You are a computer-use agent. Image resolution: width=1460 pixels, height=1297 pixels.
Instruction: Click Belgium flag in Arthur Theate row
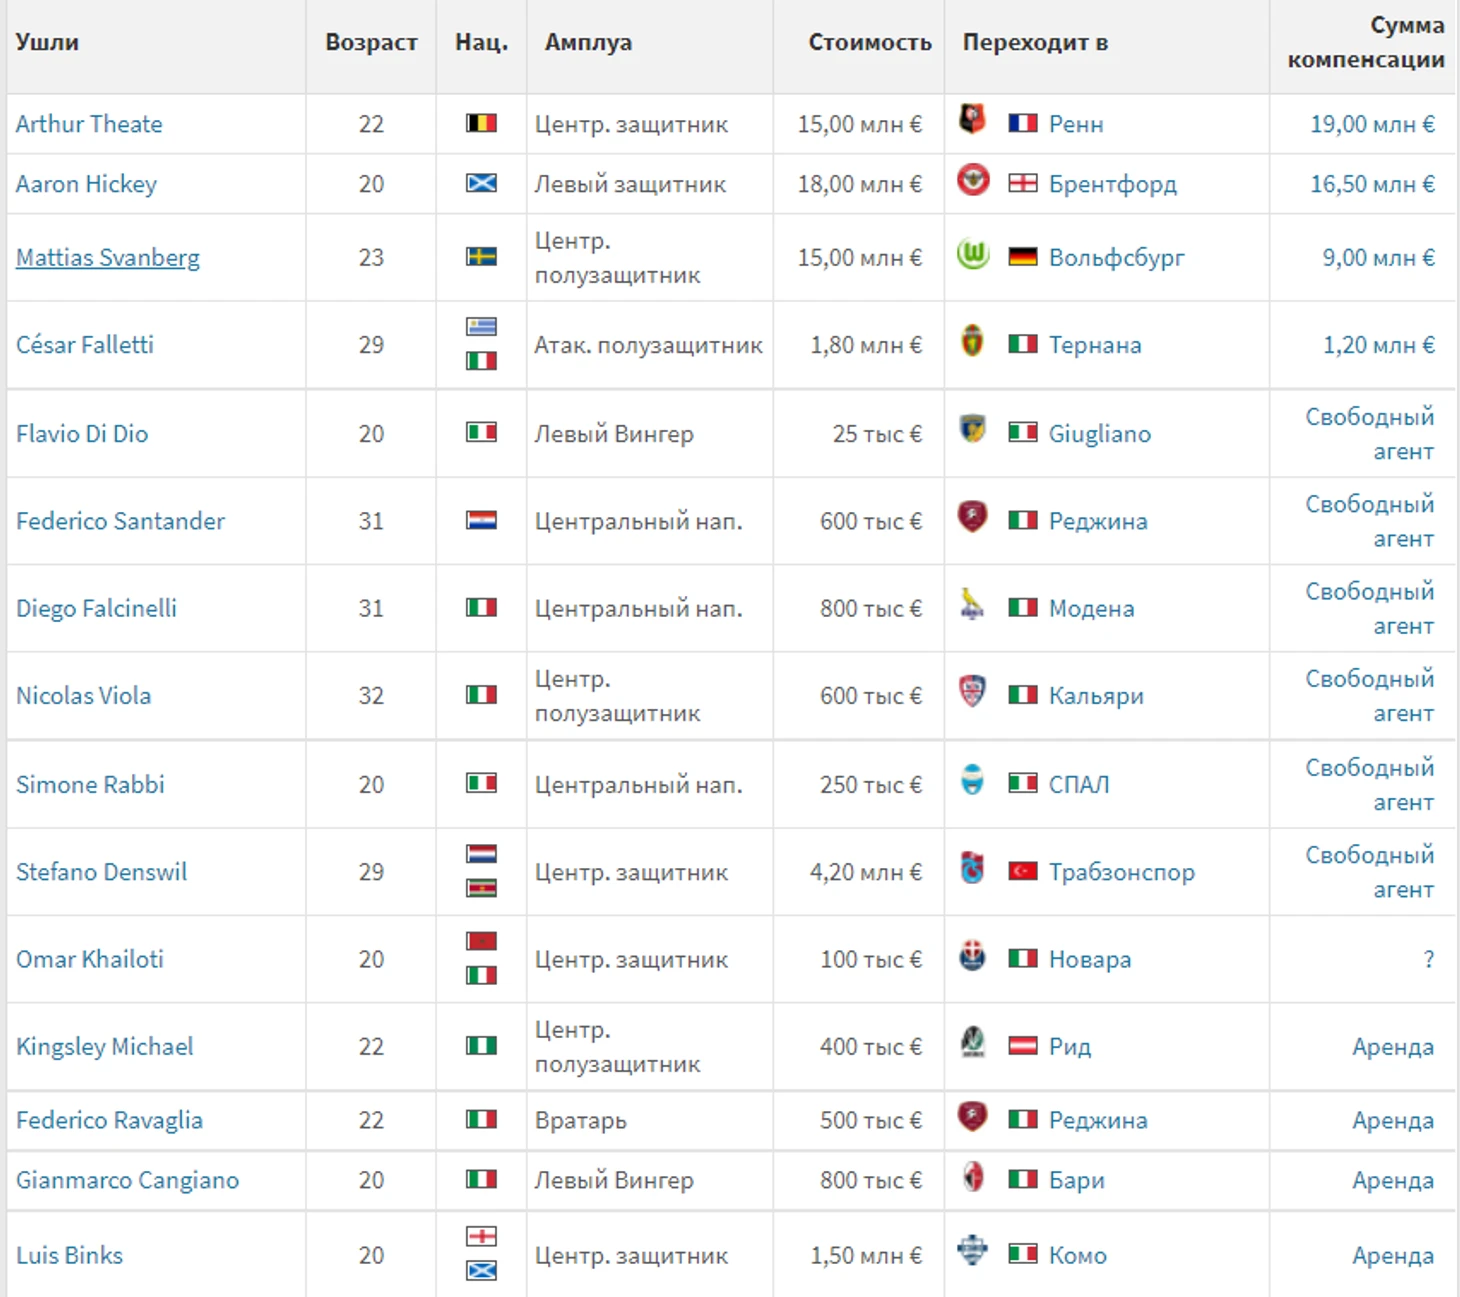(x=481, y=124)
